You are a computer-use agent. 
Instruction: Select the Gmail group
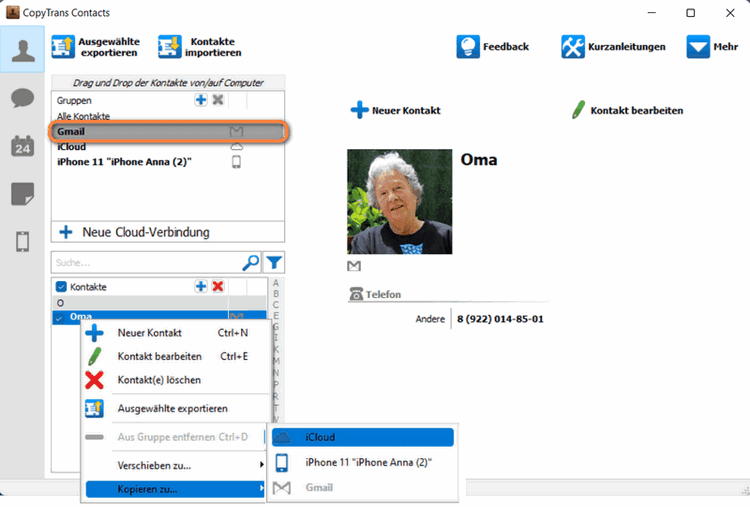click(168, 132)
